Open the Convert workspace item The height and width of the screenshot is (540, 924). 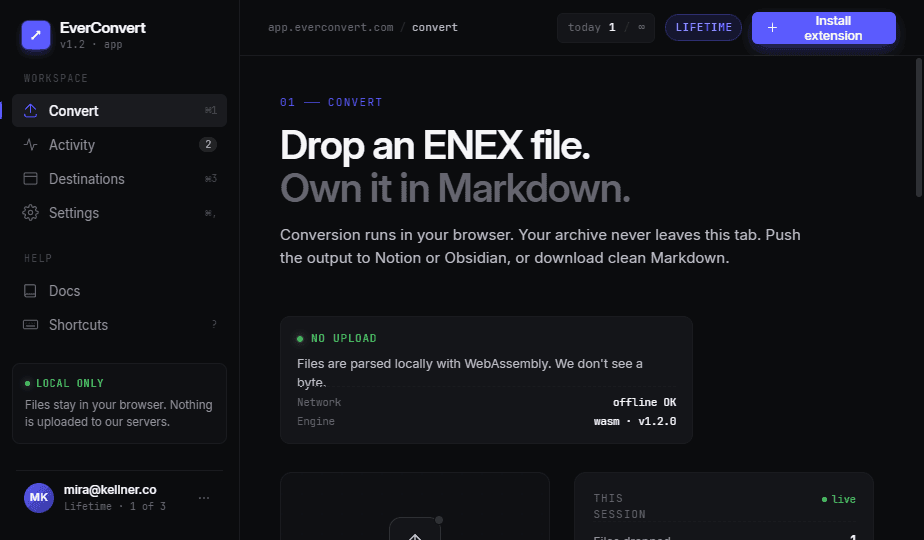coord(120,110)
